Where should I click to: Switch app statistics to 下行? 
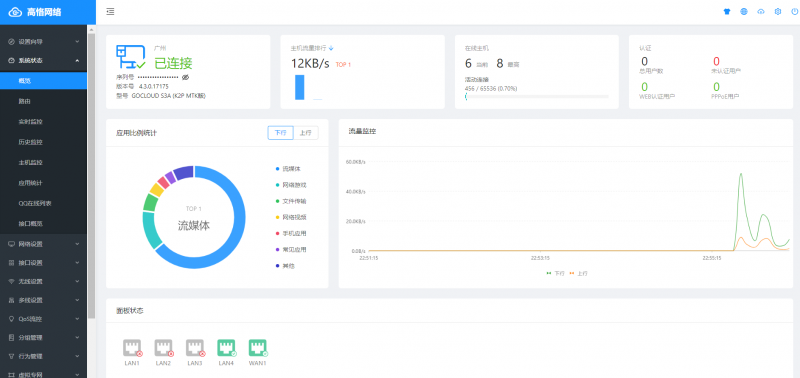click(x=281, y=133)
